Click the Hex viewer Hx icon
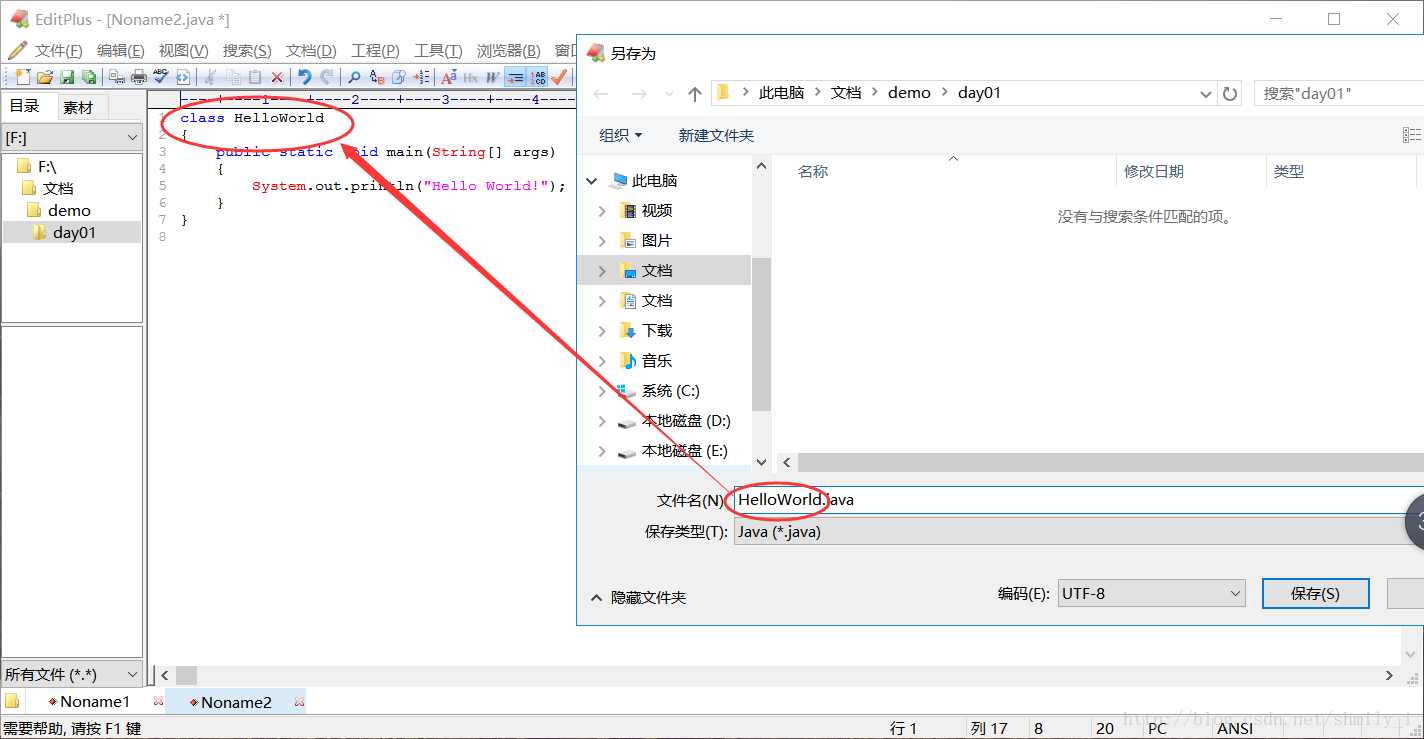This screenshot has height=739, width=1424. [x=471, y=77]
